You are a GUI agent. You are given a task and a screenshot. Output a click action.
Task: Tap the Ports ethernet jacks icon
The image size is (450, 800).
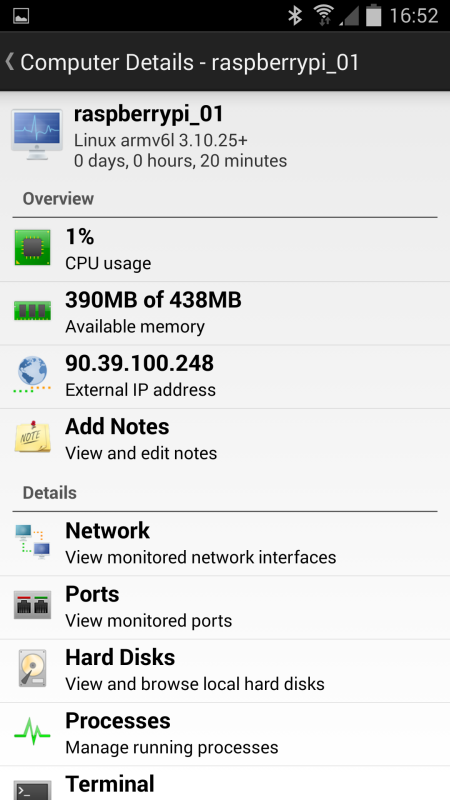(32, 605)
